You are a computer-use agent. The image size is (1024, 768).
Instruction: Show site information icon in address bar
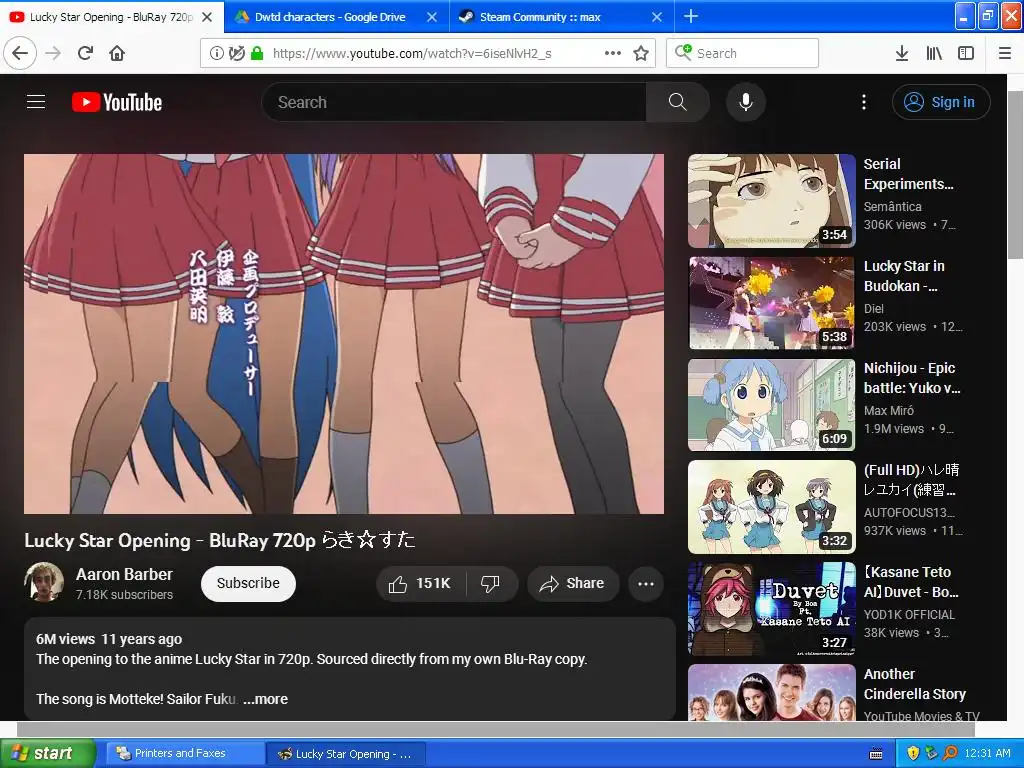pos(216,54)
